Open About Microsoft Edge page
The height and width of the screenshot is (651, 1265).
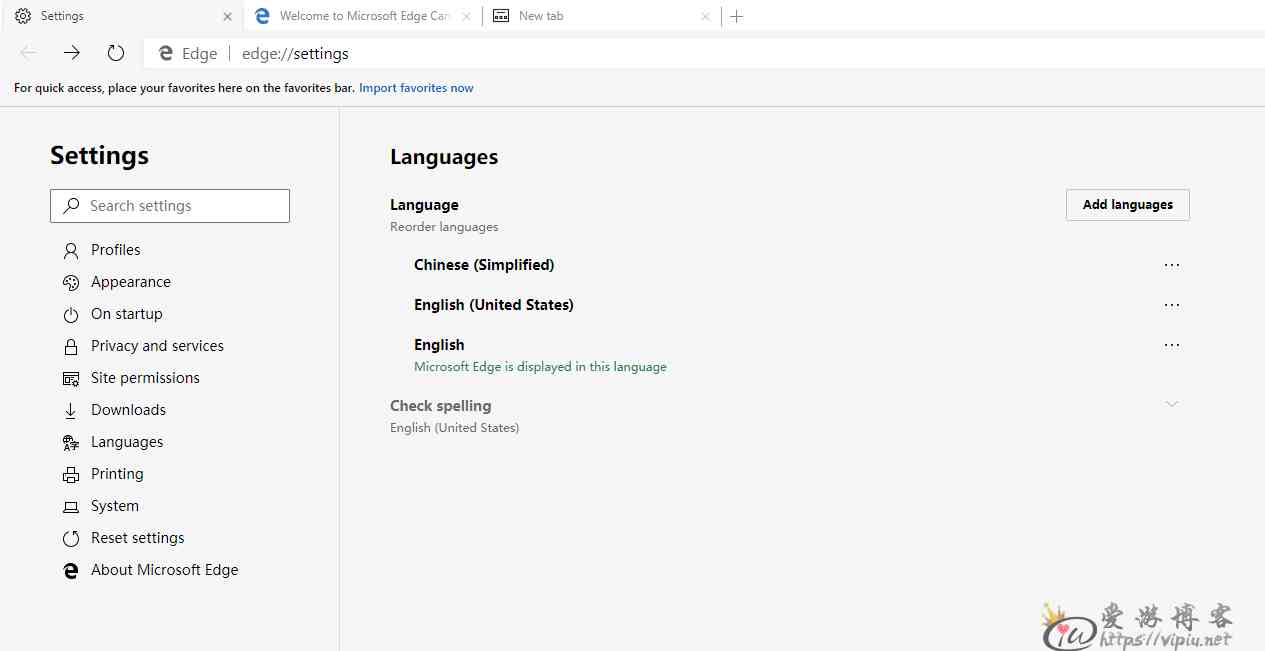[x=165, y=570]
